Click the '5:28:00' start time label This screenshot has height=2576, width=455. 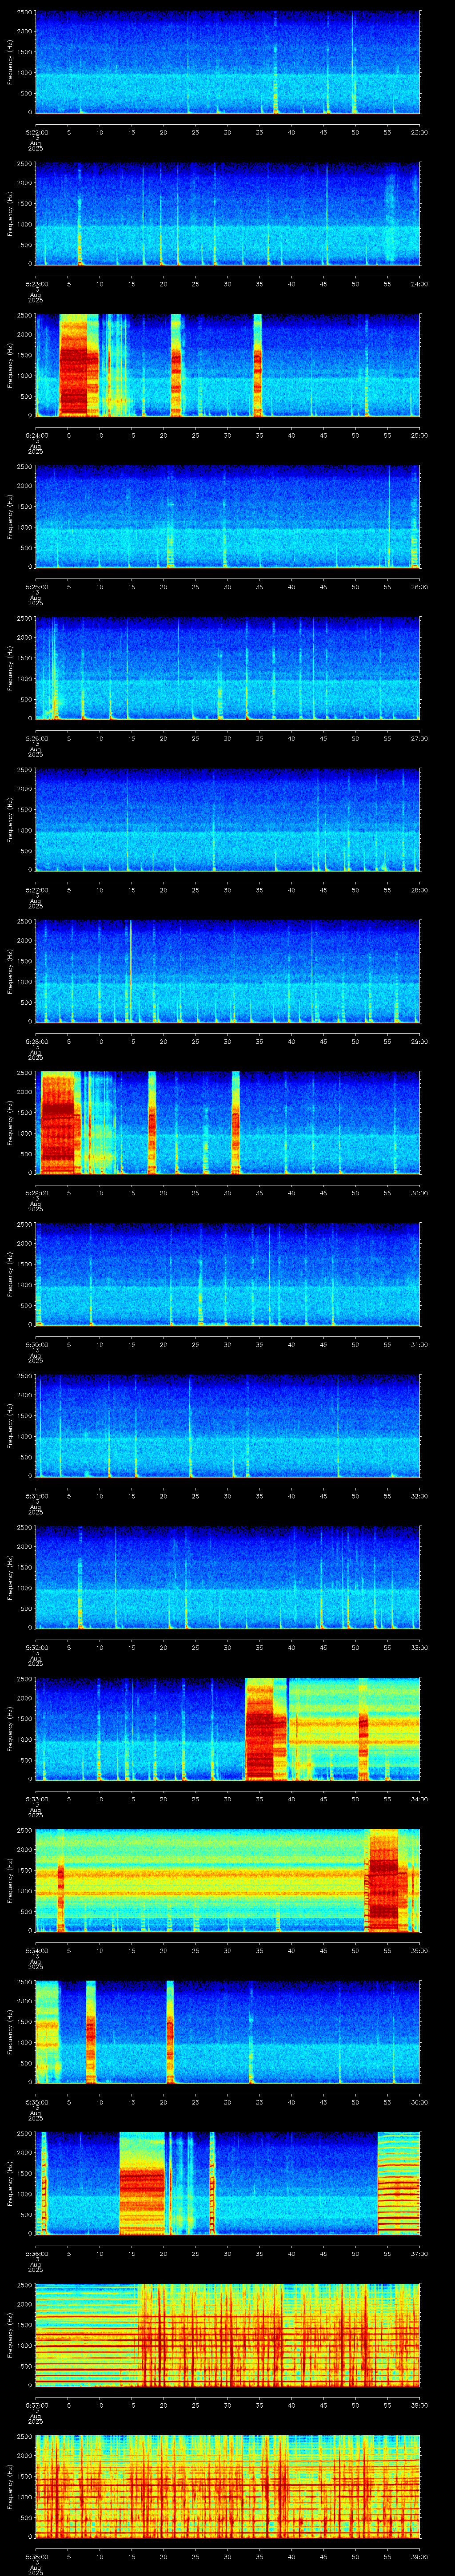(x=36, y=1041)
